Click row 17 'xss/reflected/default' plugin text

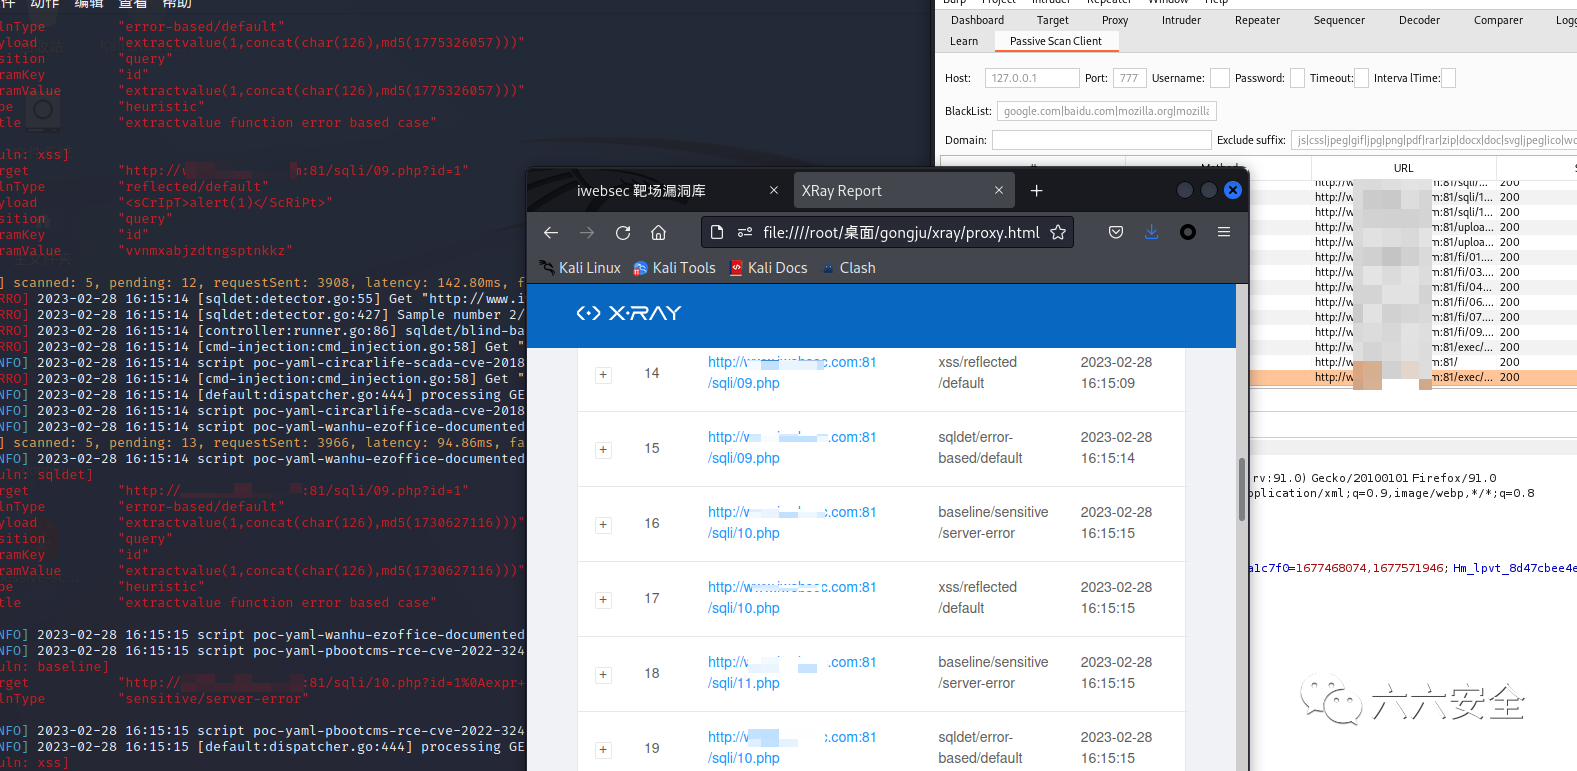pos(977,598)
